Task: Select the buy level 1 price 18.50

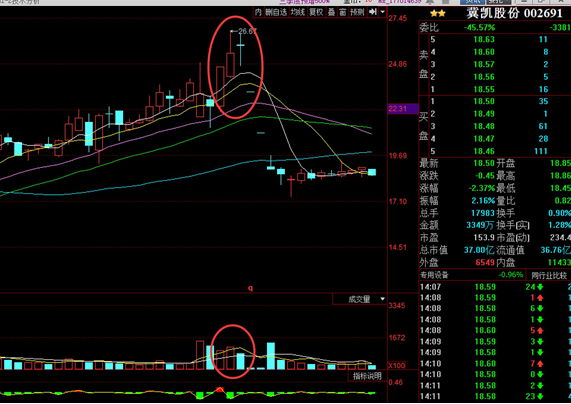Action: [x=484, y=101]
